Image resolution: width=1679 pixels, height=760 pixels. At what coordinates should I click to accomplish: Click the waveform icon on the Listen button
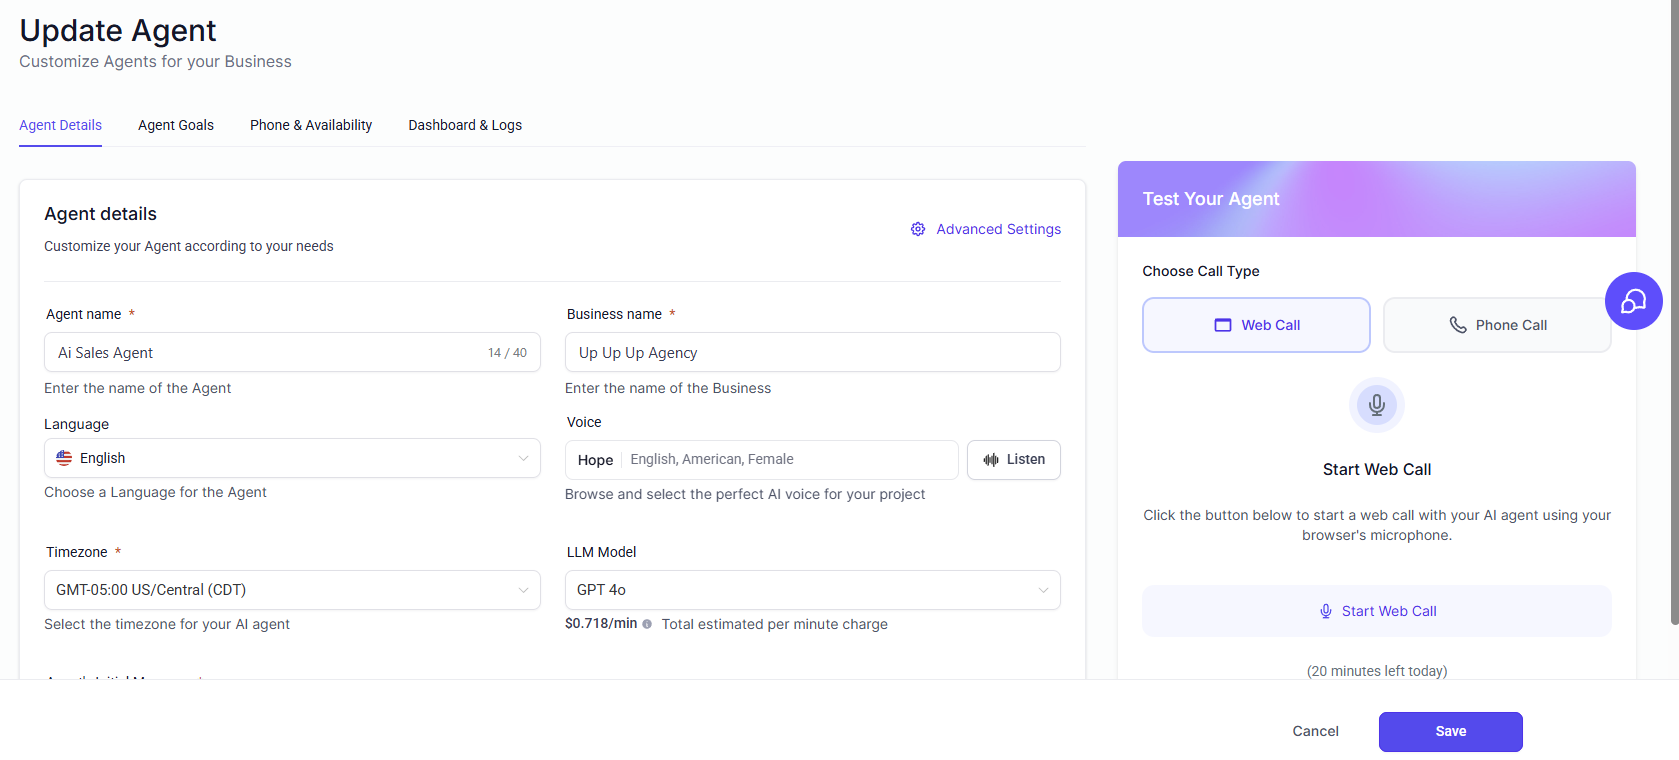(x=991, y=460)
